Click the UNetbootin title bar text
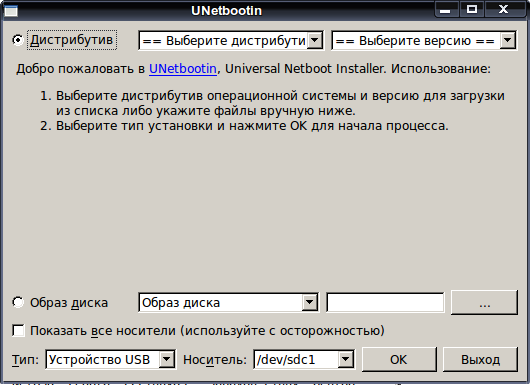Image resolution: width=530 pixels, height=385 pixels. [226, 10]
